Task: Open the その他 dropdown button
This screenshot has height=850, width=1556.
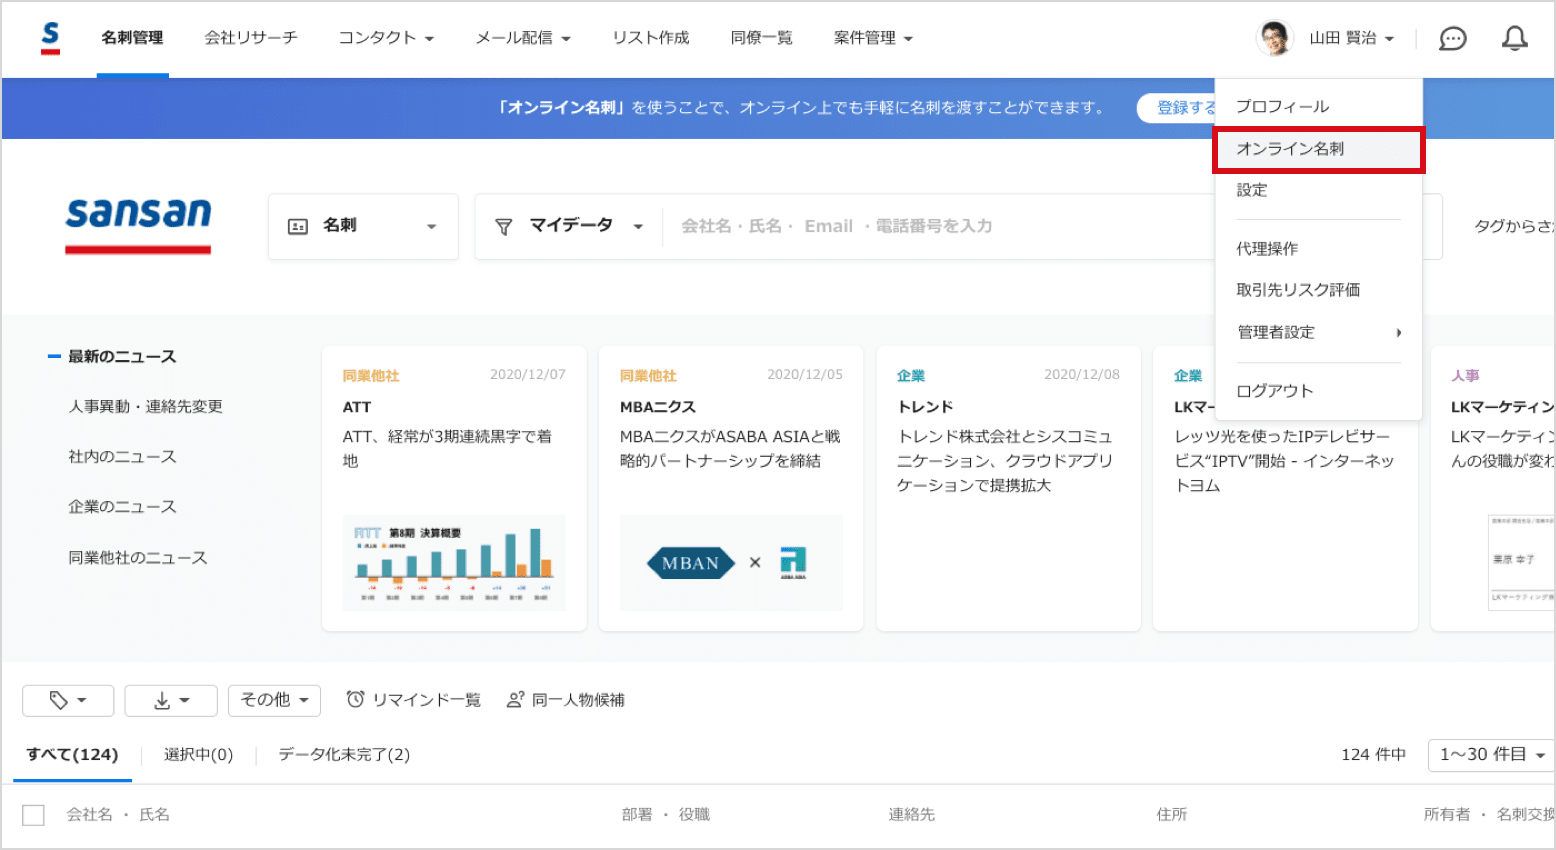Action: click(x=274, y=701)
